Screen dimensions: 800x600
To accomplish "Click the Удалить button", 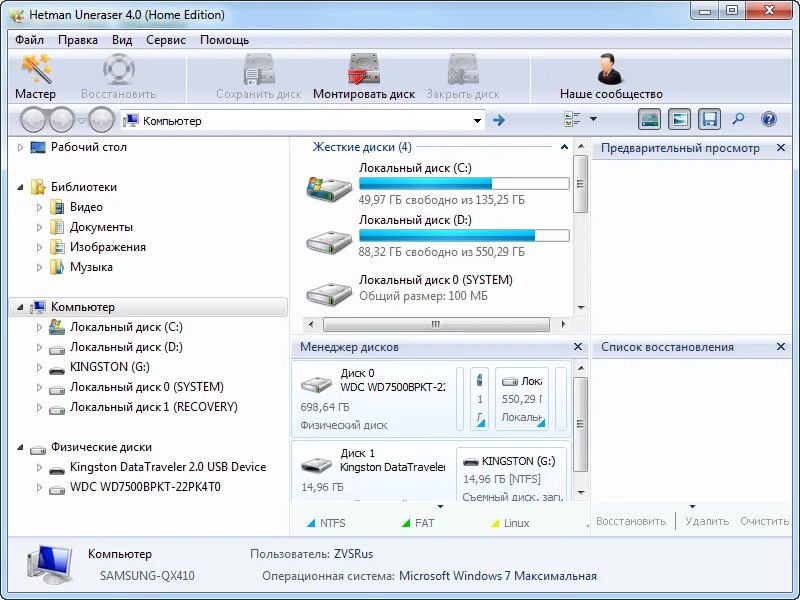I will tap(707, 521).
